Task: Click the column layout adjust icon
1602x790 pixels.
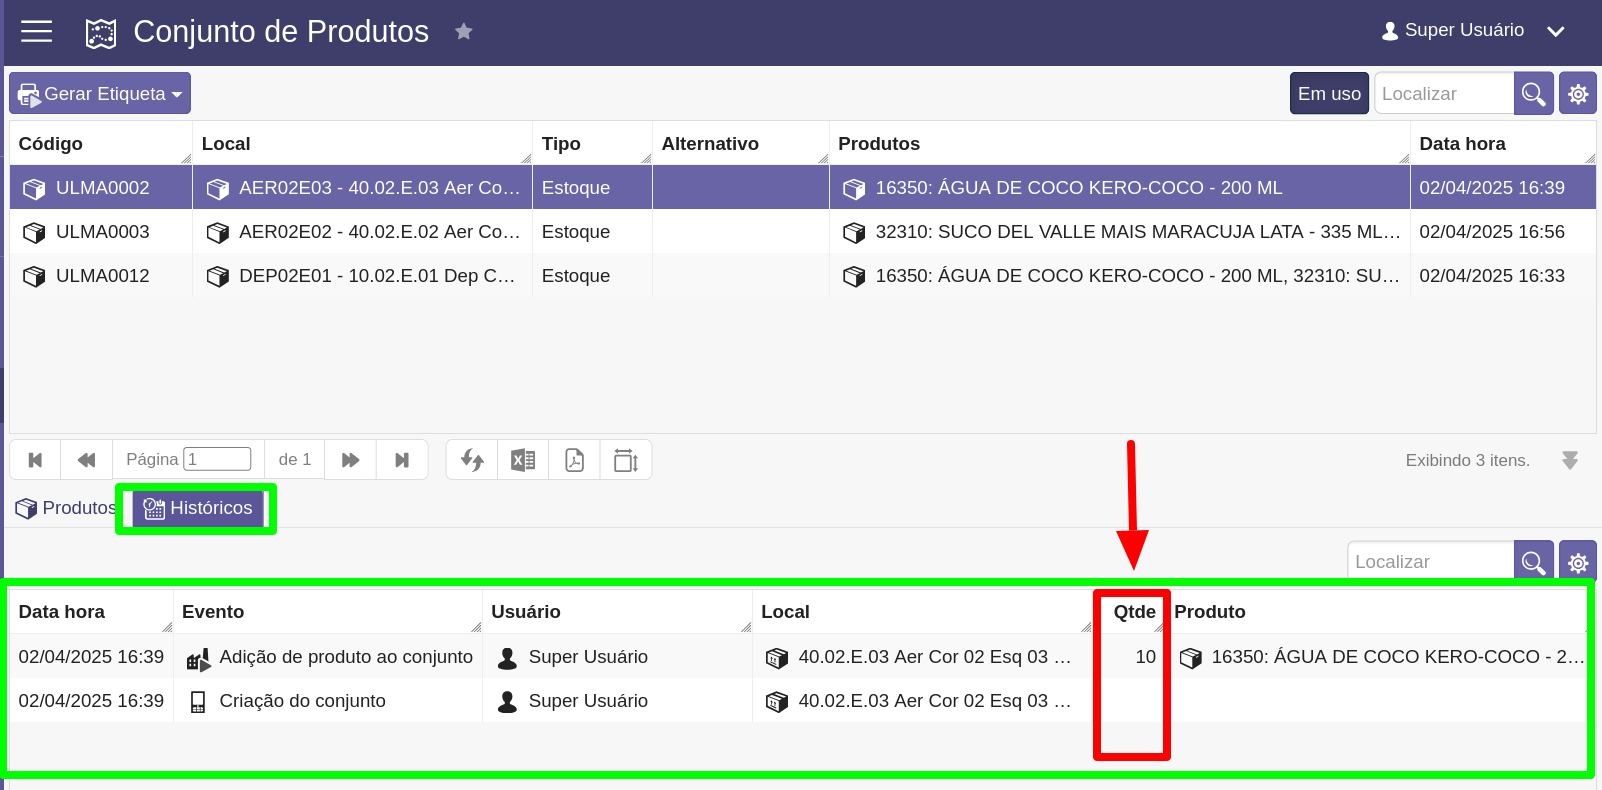Action: pos(626,460)
